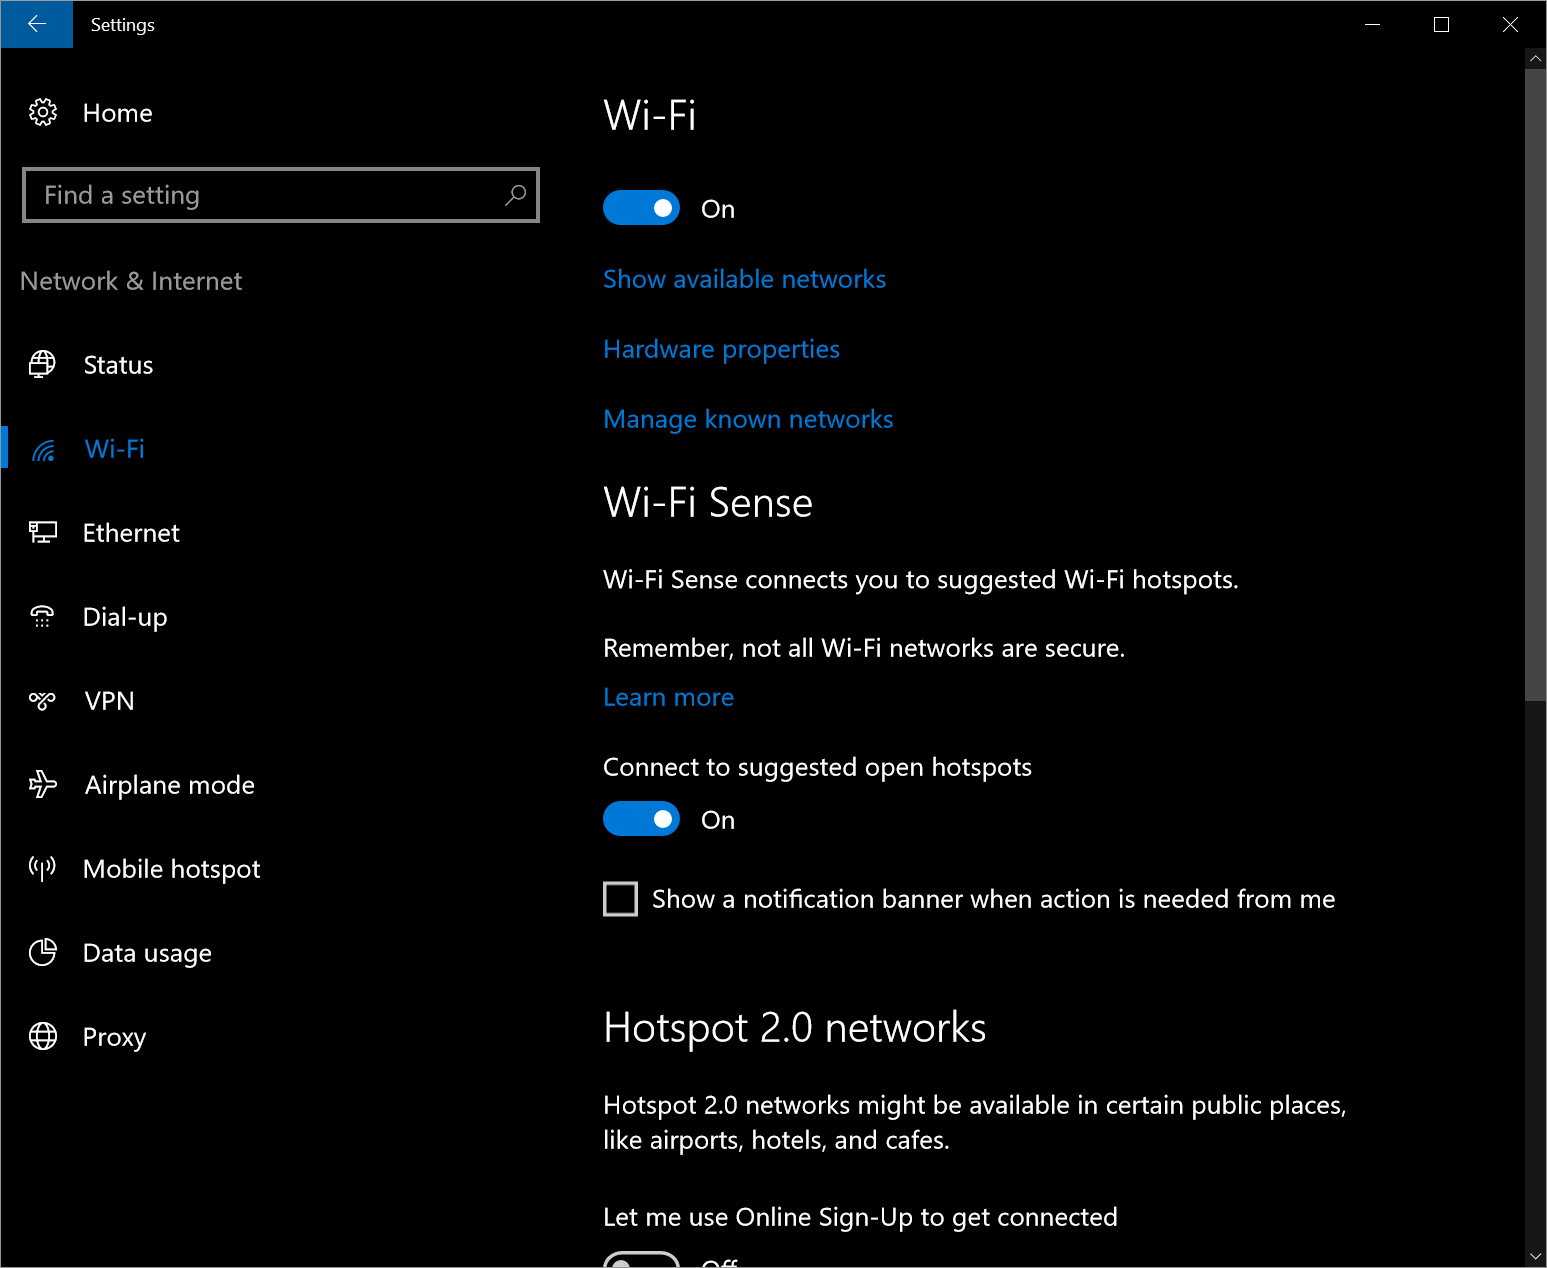Click the Ethernet monitor icon
This screenshot has width=1547, height=1268.
tap(42, 532)
